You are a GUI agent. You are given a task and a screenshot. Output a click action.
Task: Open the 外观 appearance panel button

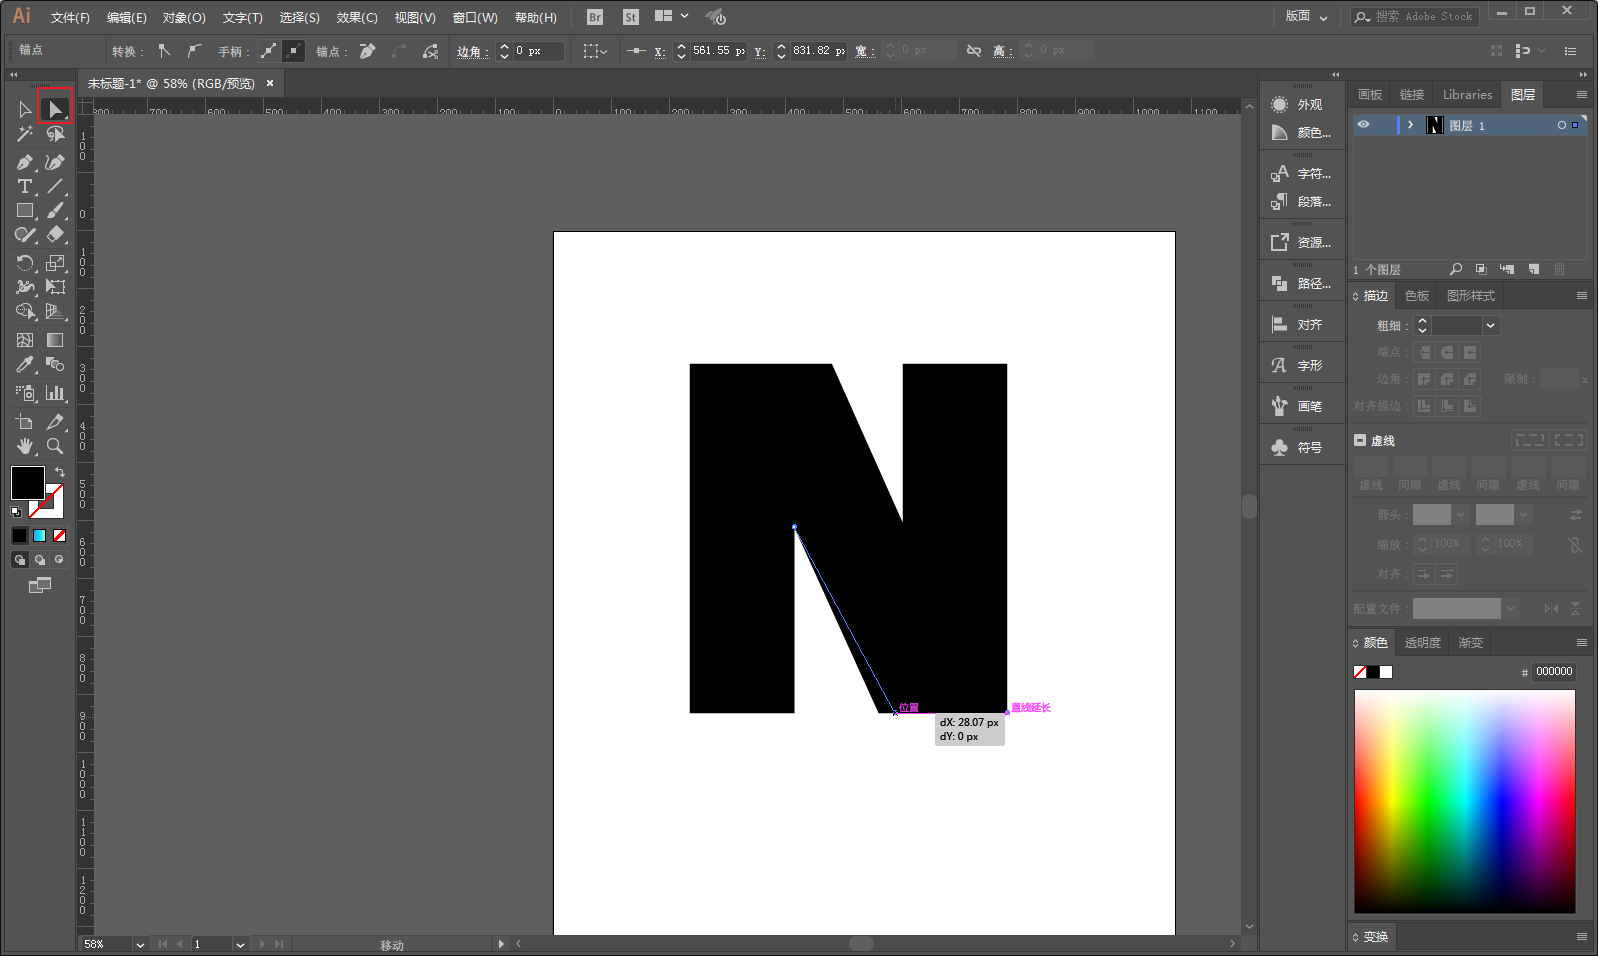1300,105
